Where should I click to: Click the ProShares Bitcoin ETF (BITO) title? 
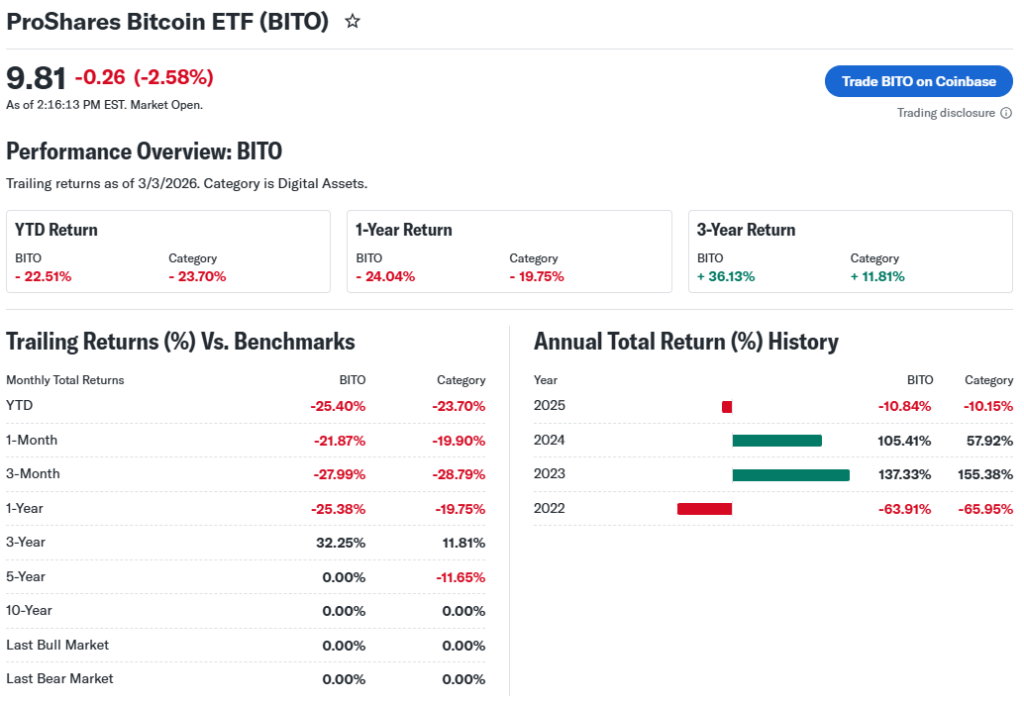(168, 21)
